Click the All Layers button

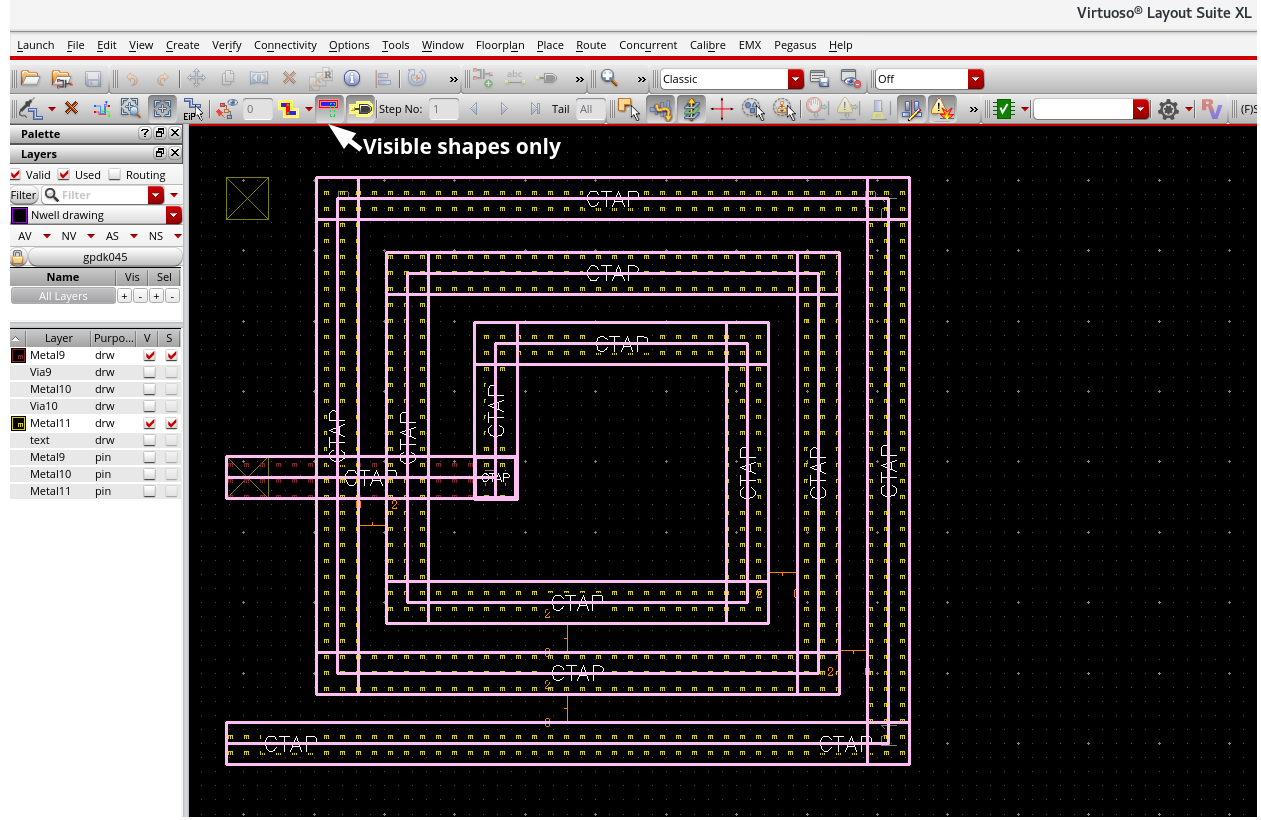63,296
